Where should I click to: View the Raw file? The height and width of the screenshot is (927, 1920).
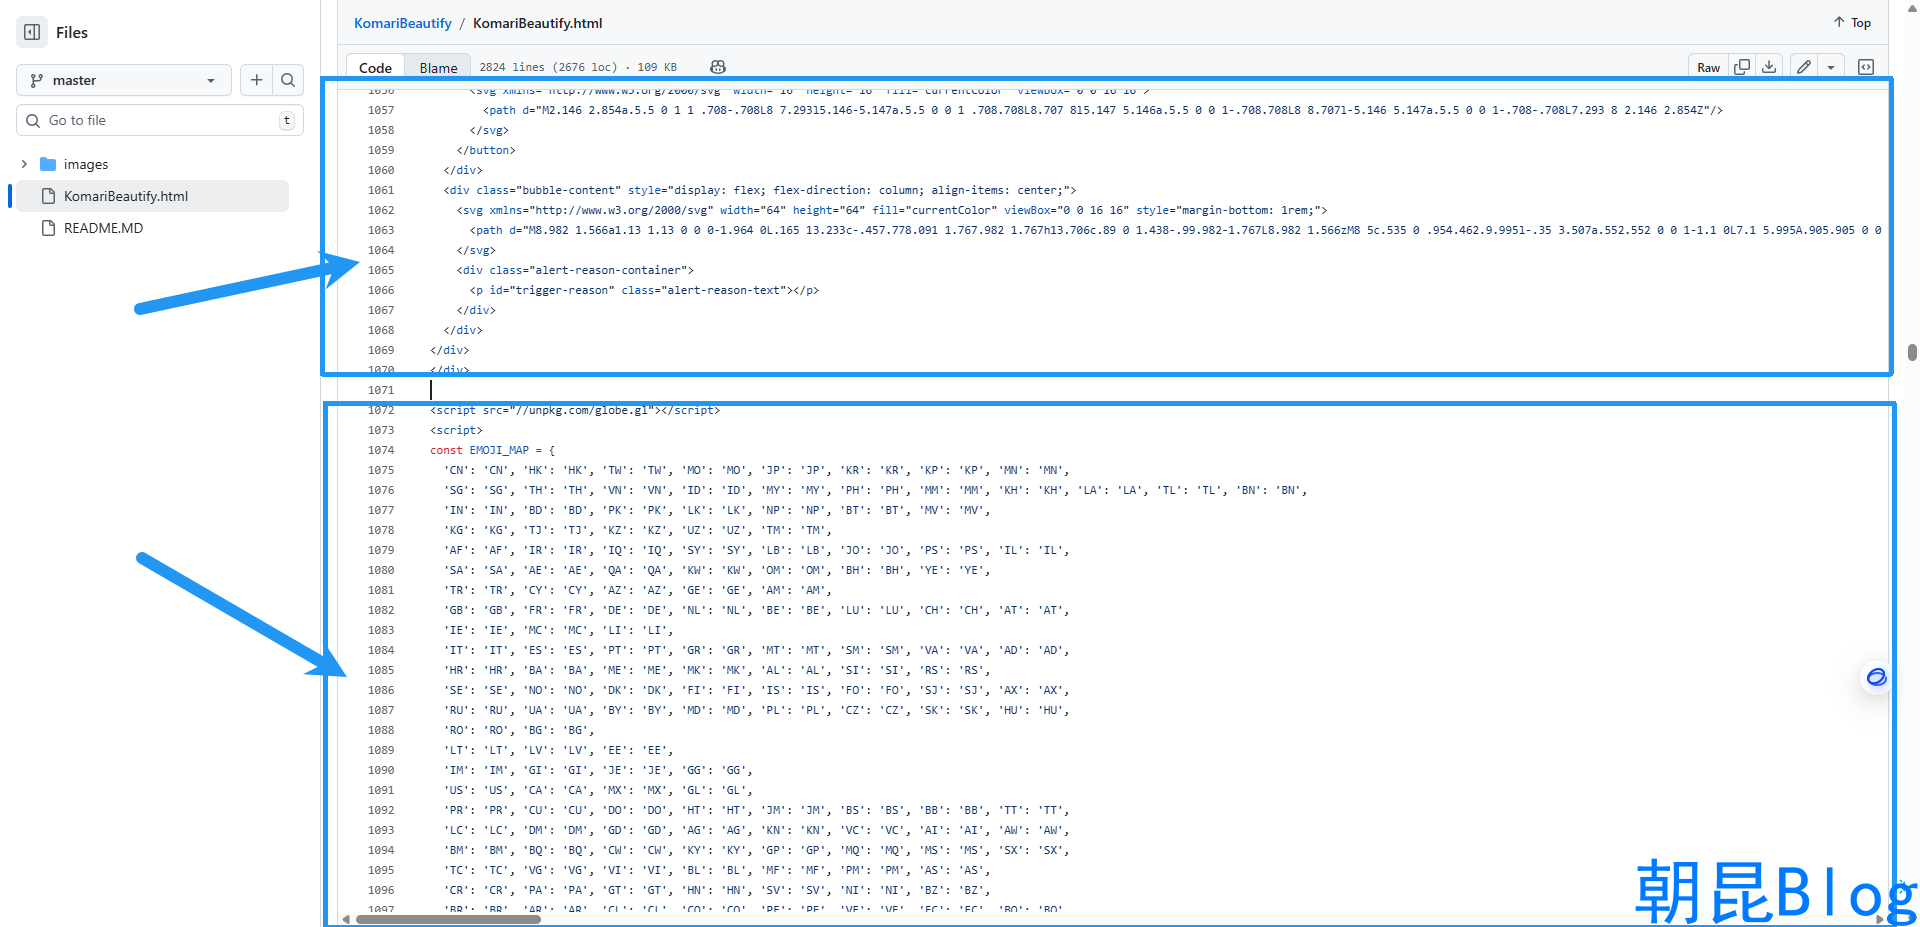tap(1708, 67)
